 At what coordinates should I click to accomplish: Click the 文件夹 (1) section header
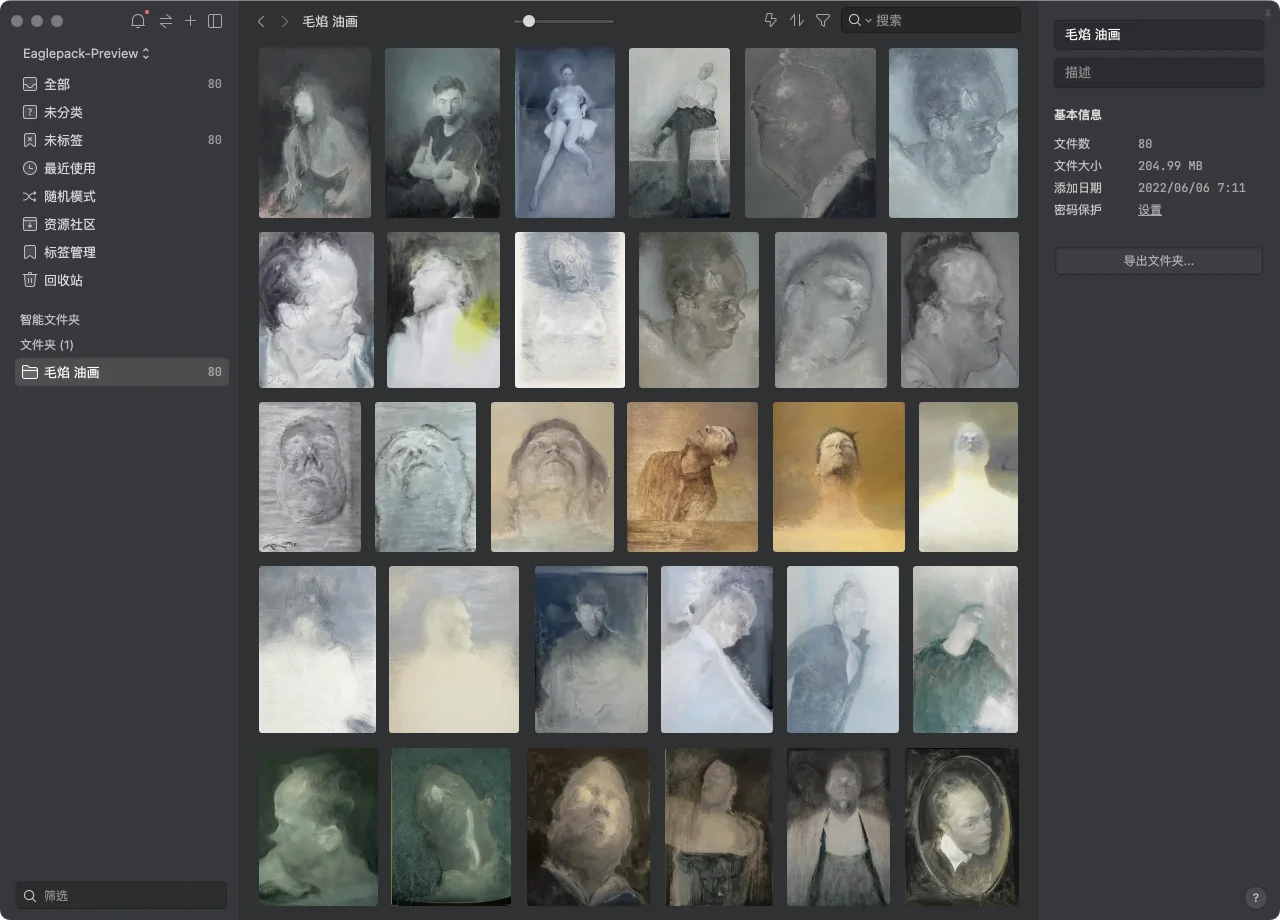(x=47, y=344)
